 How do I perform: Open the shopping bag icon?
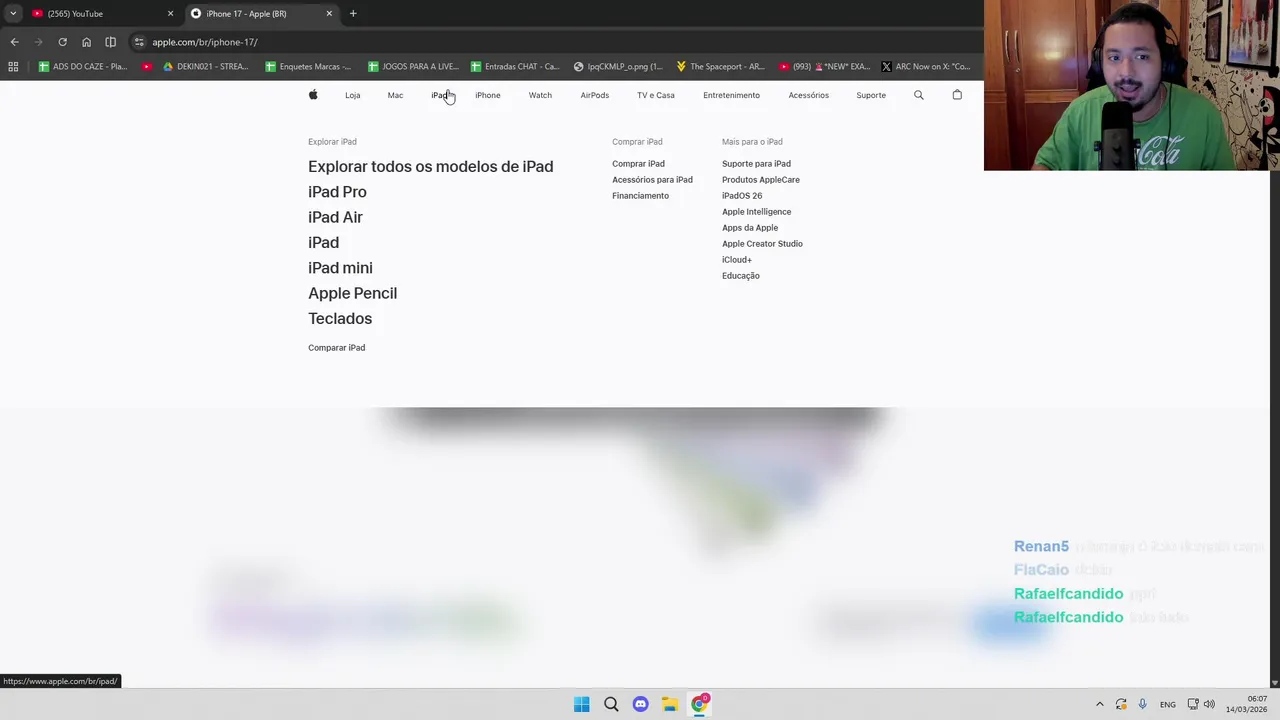tap(957, 95)
